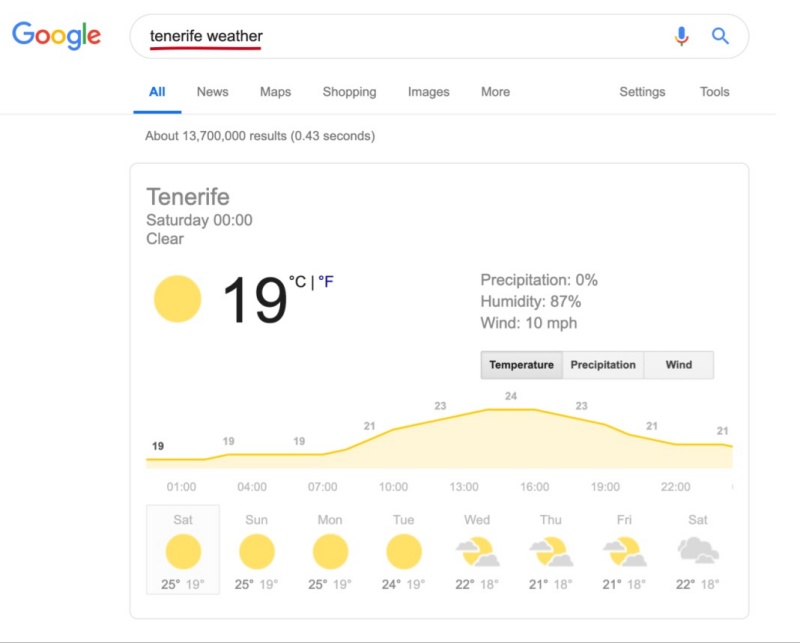
Task: Select Thursday's partly cloudy icon
Action: pyautogui.click(x=551, y=552)
